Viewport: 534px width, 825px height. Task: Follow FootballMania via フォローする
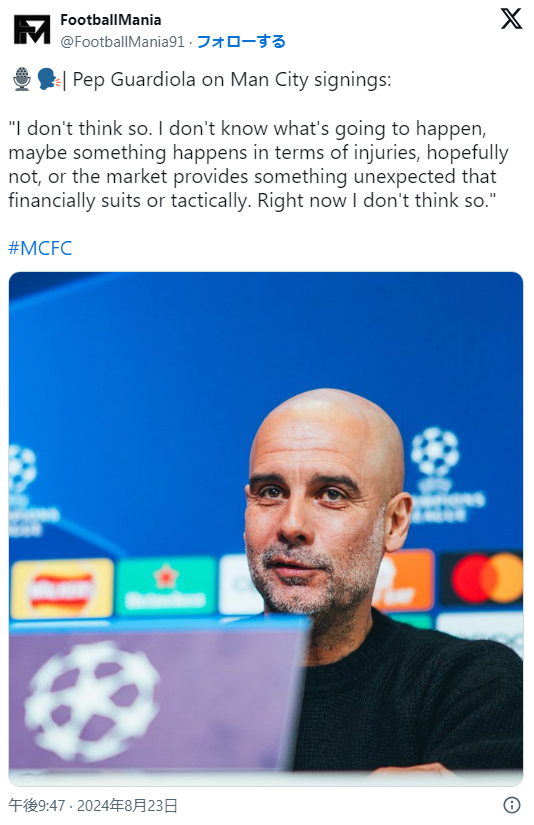coord(241,42)
